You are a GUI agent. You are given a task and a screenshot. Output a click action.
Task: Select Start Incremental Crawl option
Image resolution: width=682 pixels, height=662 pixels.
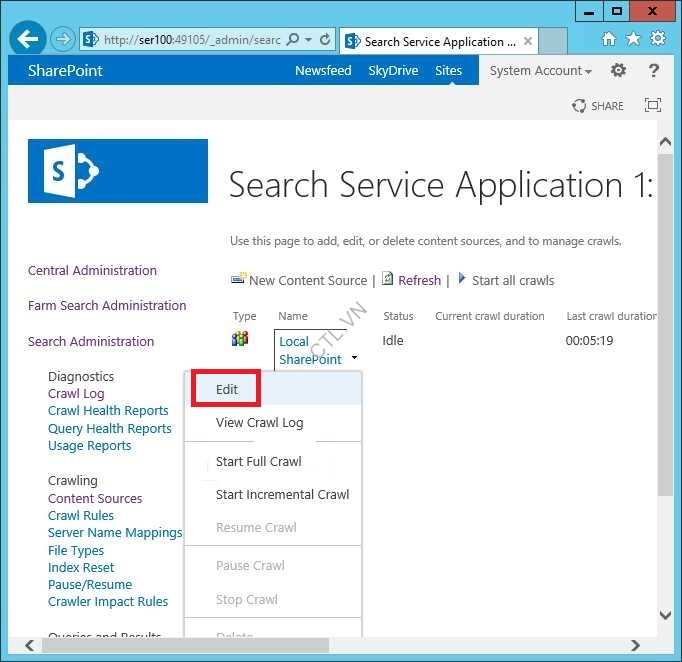coord(282,495)
